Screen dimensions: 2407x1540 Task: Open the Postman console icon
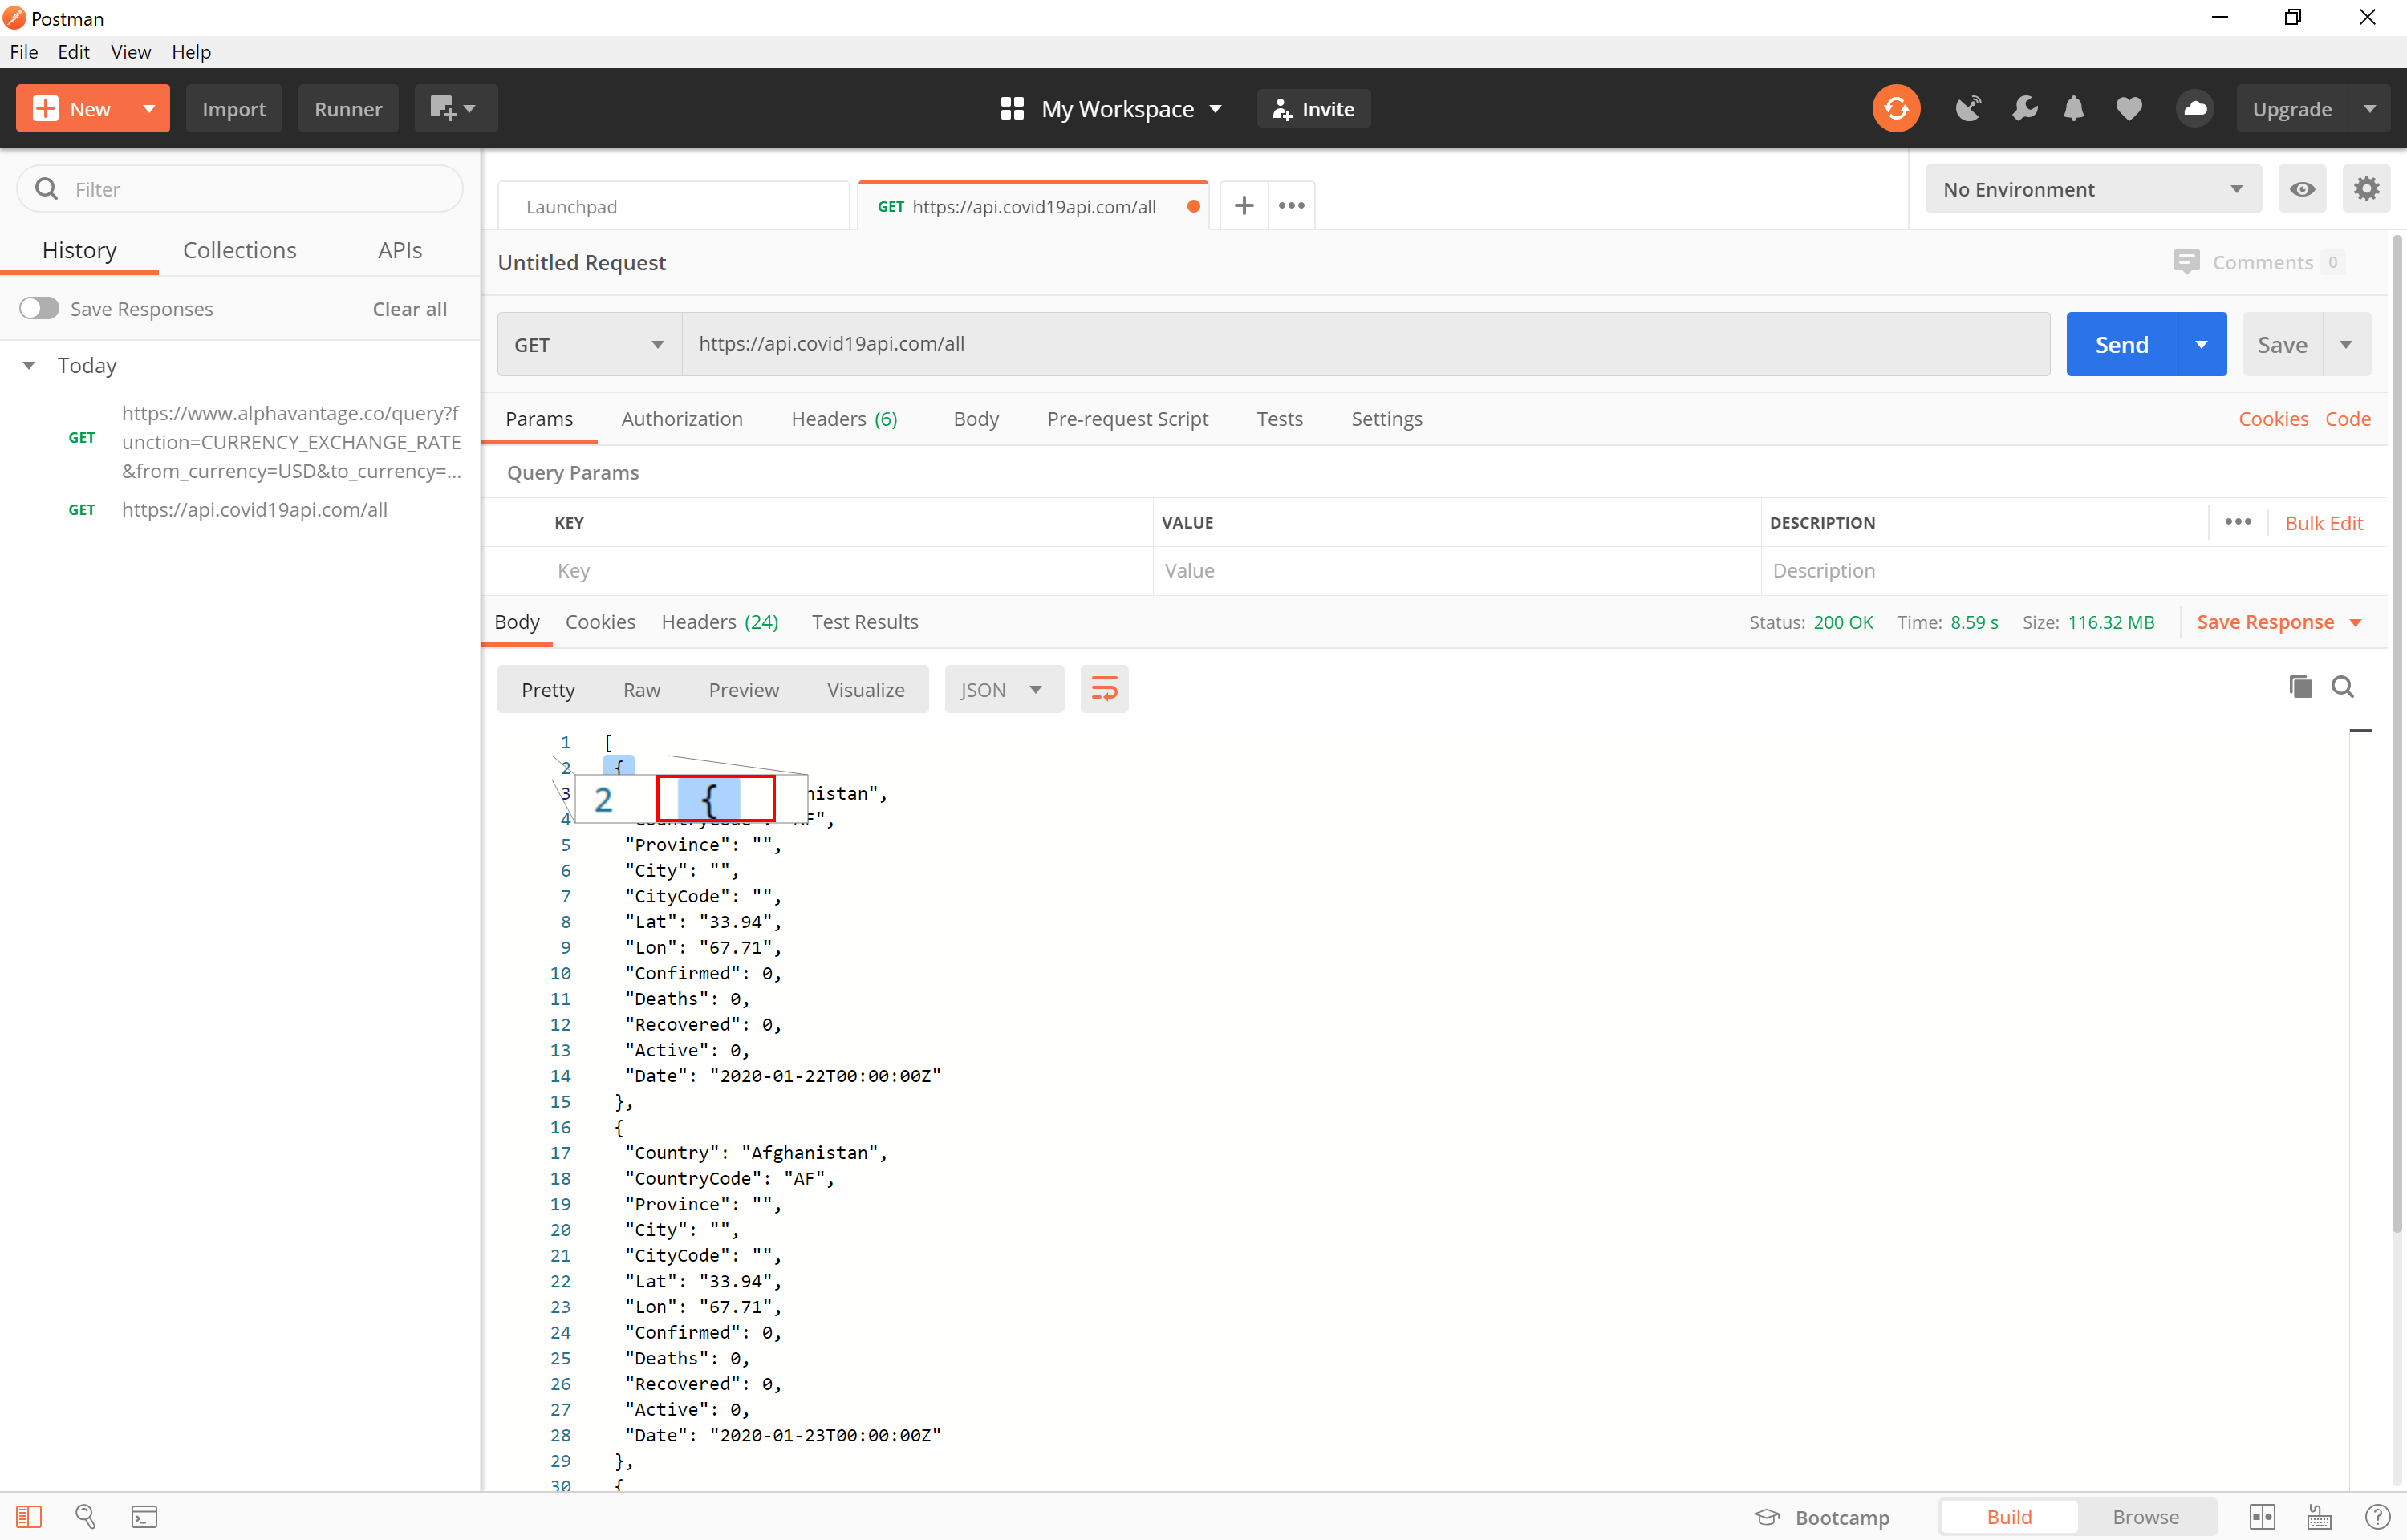point(144,1516)
